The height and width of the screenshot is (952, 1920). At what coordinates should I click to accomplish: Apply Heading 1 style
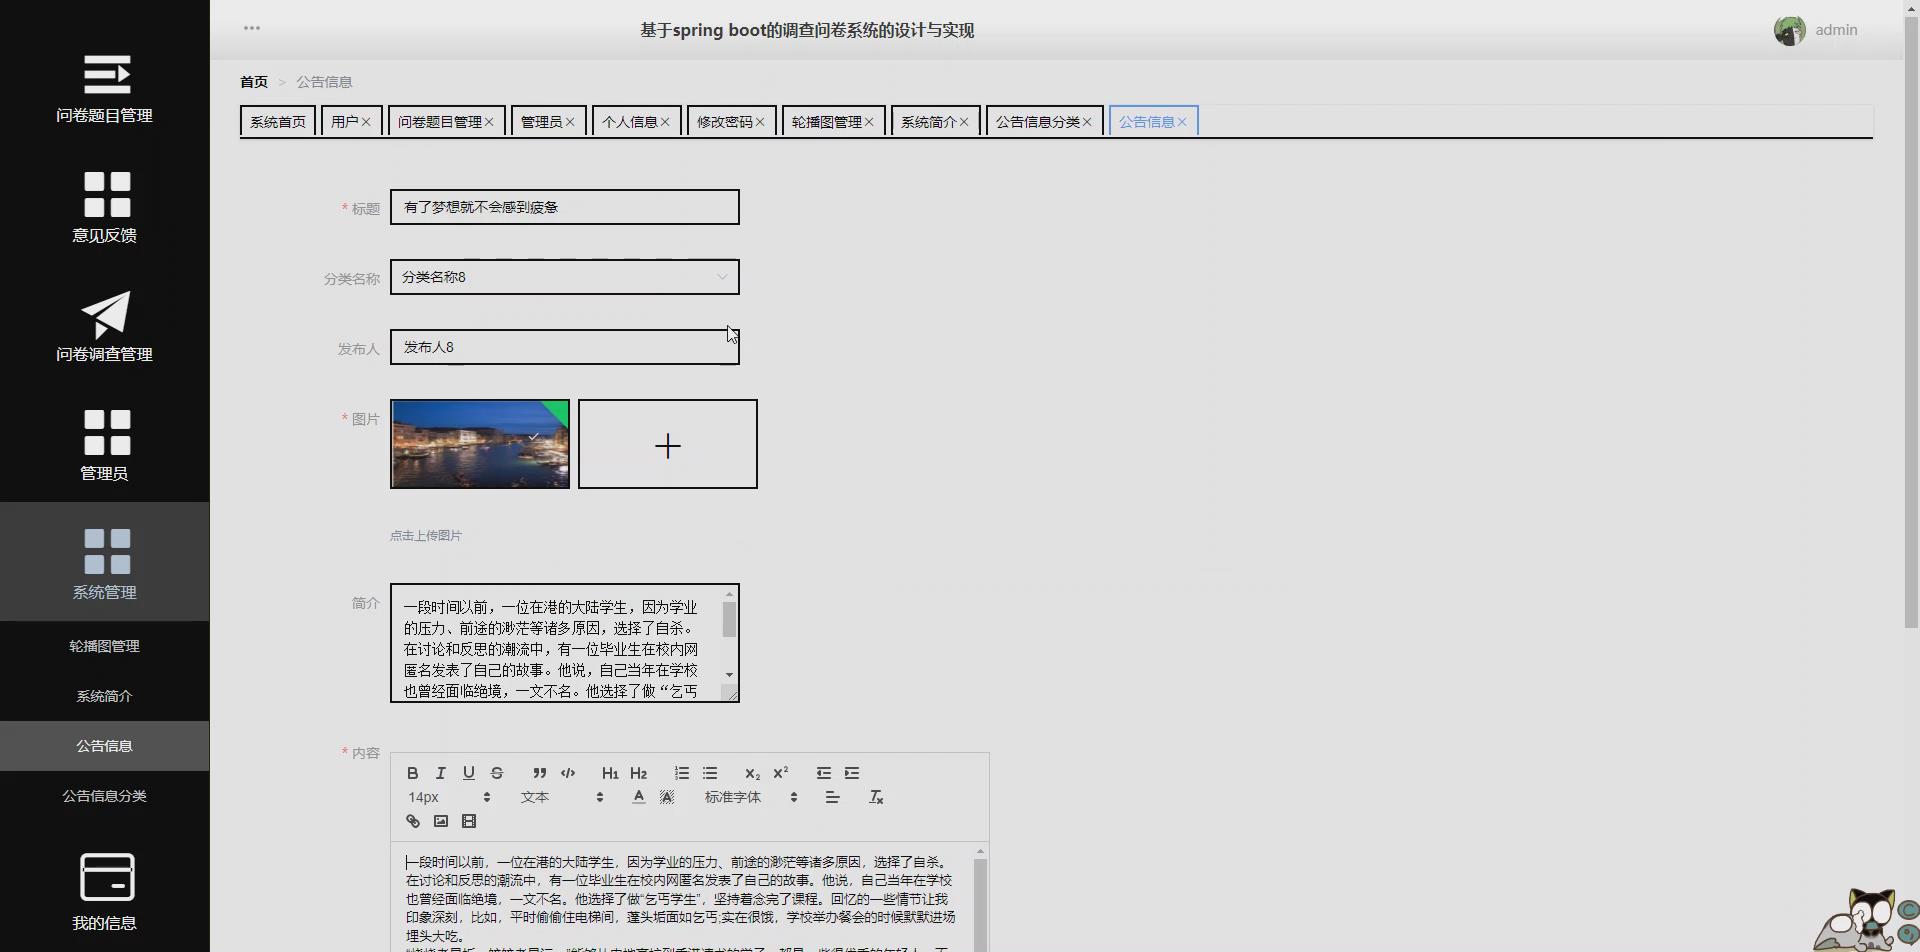(610, 772)
